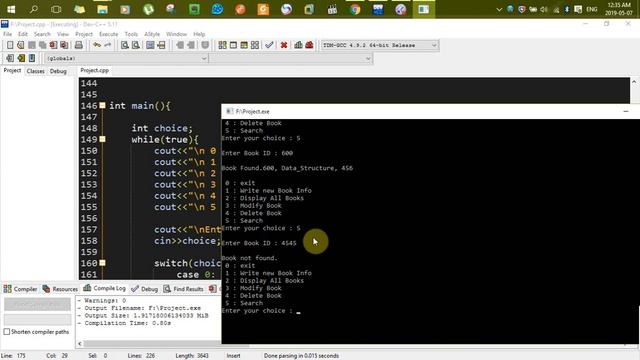Image resolution: width=640 pixels, height=360 pixels.
Task: Click the Goto Bookmark icon
Action: (x=32, y=58)
